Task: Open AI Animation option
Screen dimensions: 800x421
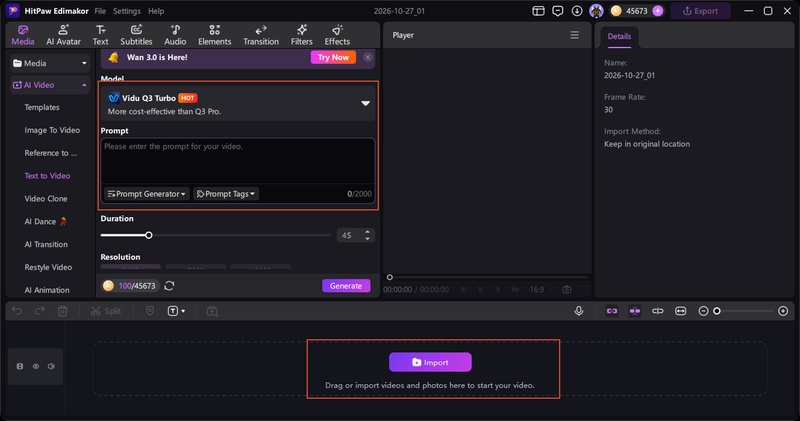Action: 47,290
